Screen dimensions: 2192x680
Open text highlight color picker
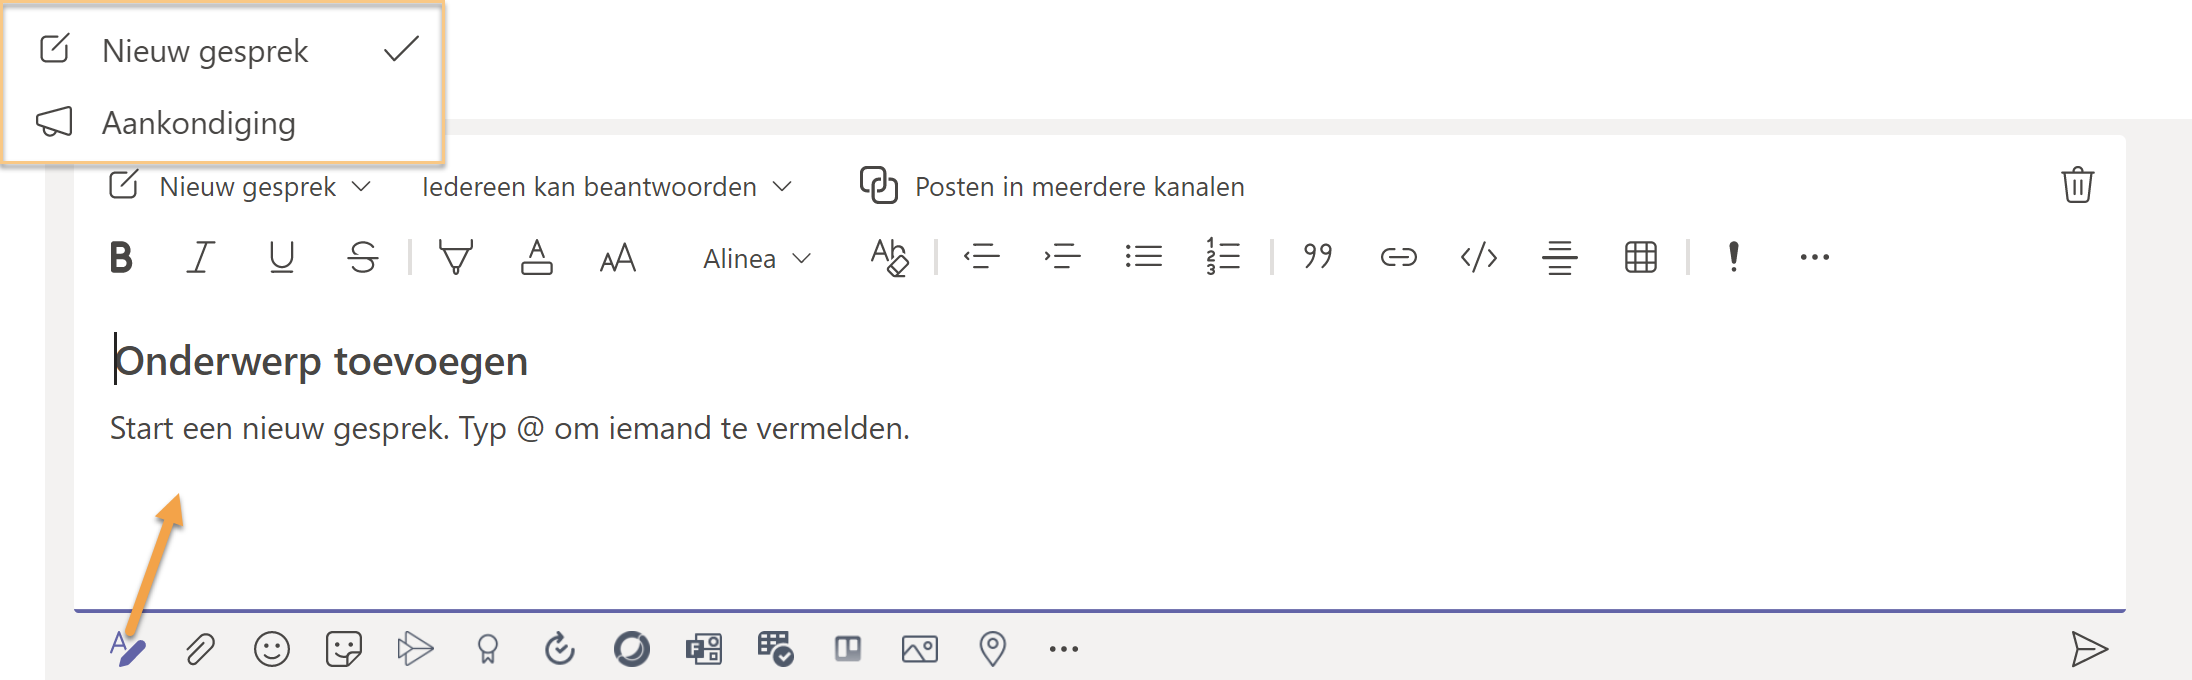click(x=456, y=258)
